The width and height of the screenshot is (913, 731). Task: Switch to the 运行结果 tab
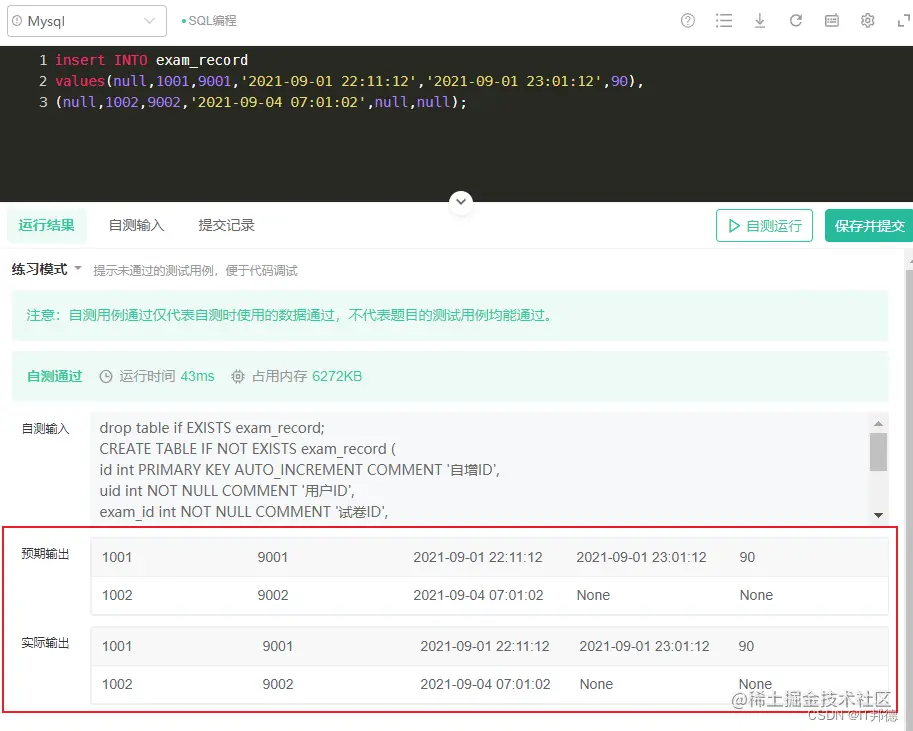pos(47,225)
